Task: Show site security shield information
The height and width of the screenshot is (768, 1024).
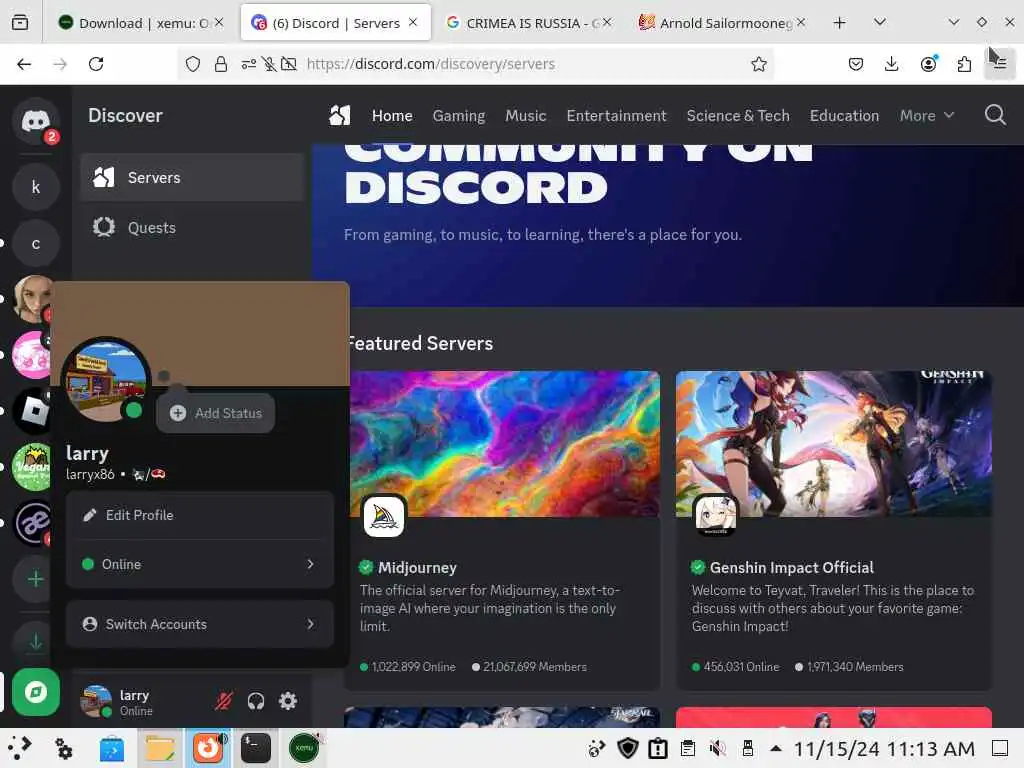Action: click(x=193, y=64)
